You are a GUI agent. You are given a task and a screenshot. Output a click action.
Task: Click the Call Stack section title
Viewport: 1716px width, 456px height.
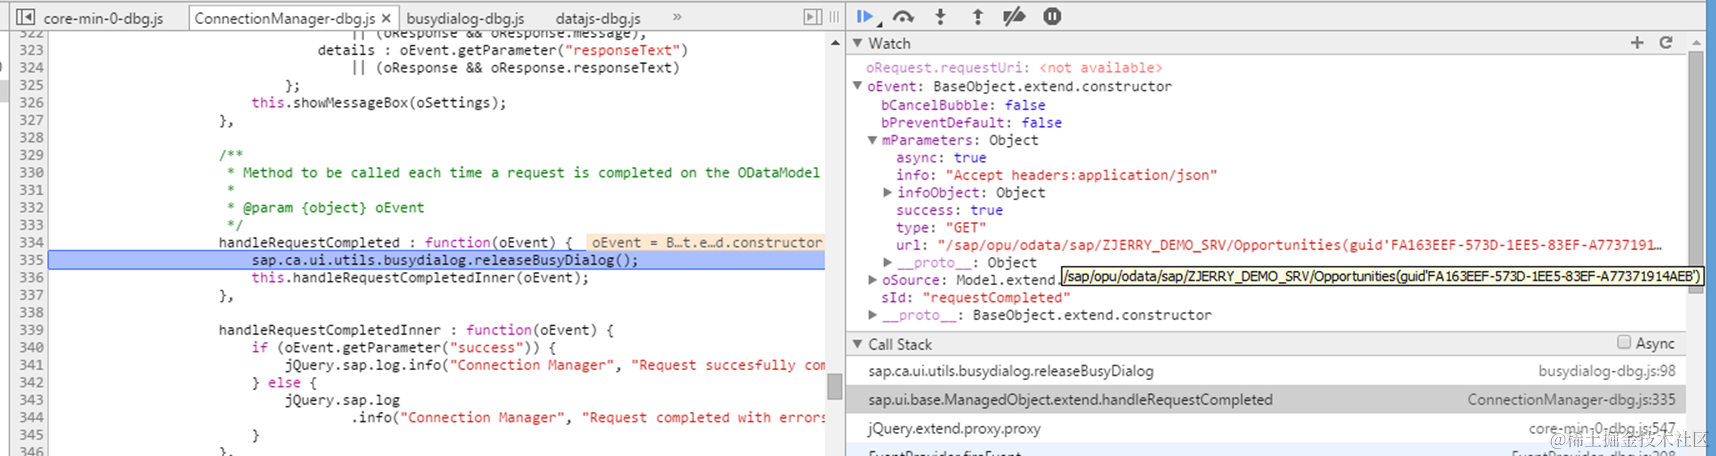click(x=900, y=344)
